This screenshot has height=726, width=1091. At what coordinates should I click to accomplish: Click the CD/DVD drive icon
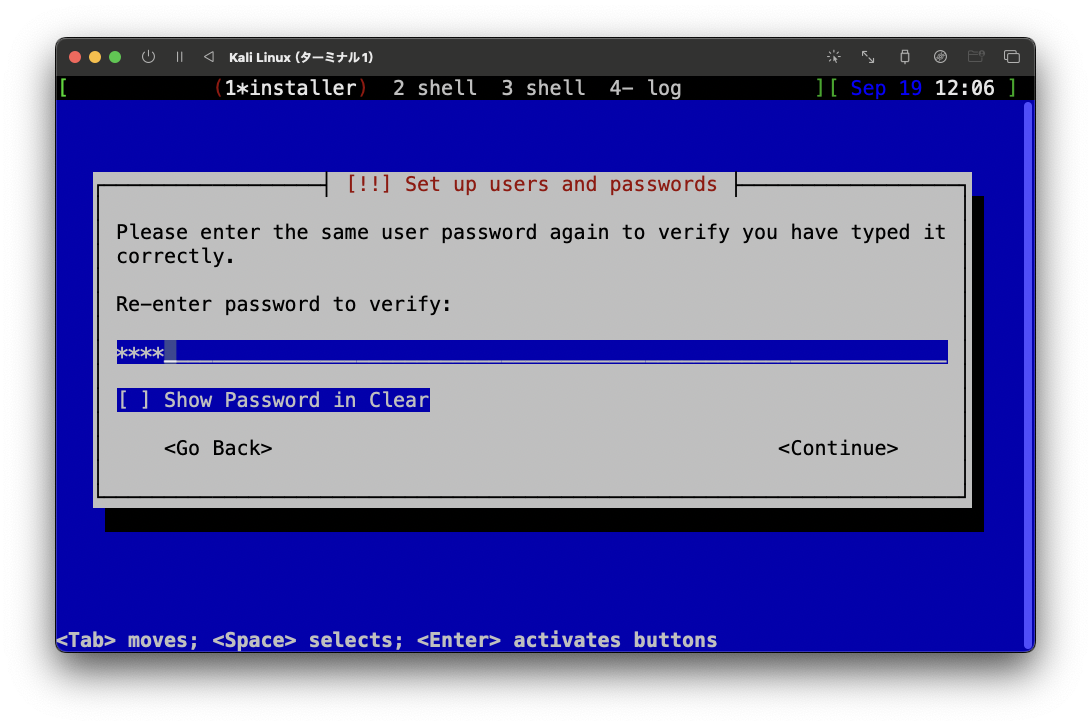click(x=940, y=57)
